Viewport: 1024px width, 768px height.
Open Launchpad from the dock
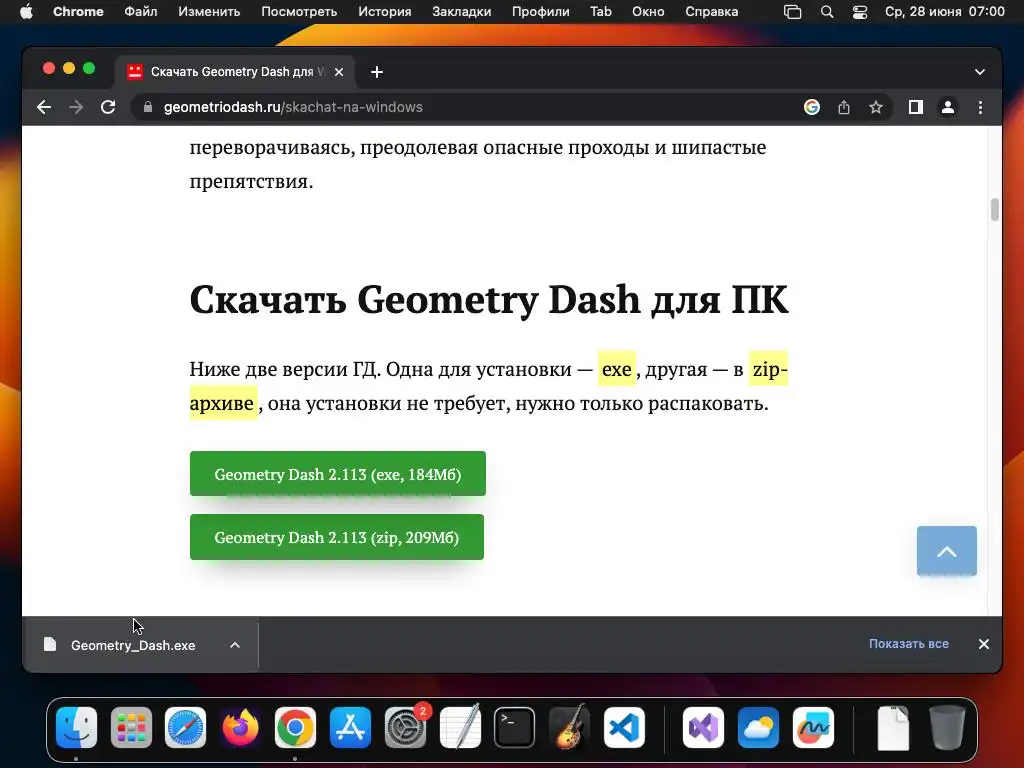[x=131, y=727]
